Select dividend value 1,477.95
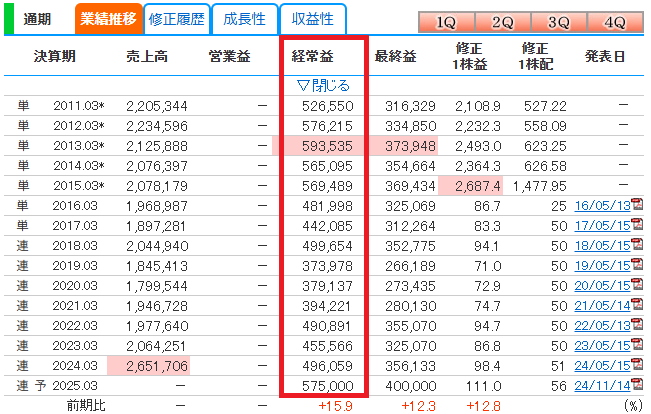 tap(540, 186)
